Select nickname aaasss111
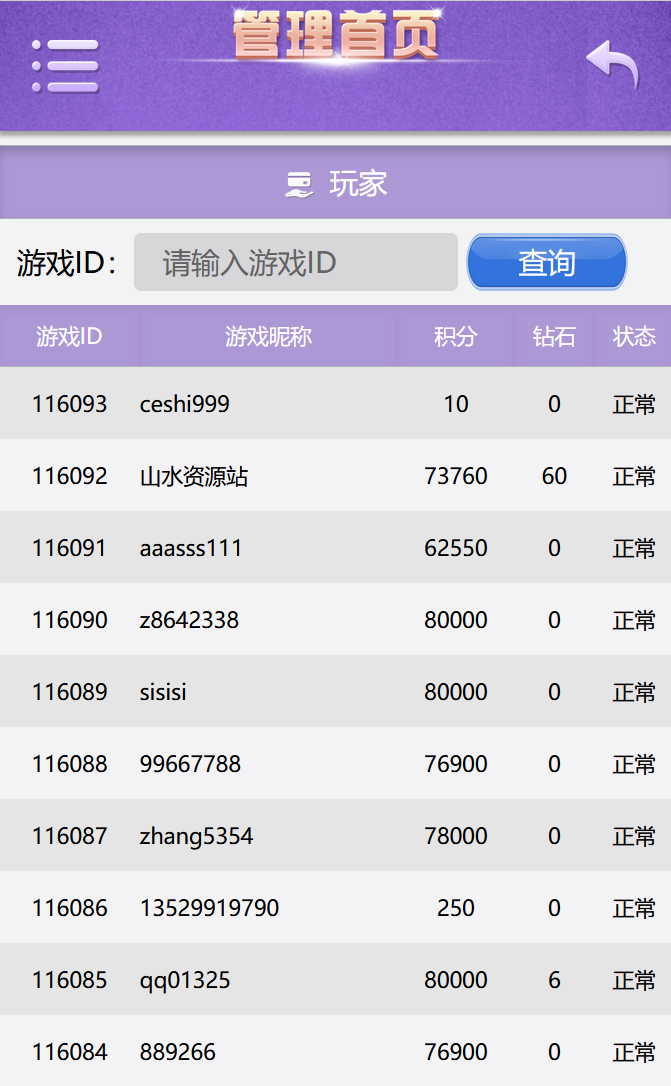The image size is (671, 1086). (x=190, y=548)
